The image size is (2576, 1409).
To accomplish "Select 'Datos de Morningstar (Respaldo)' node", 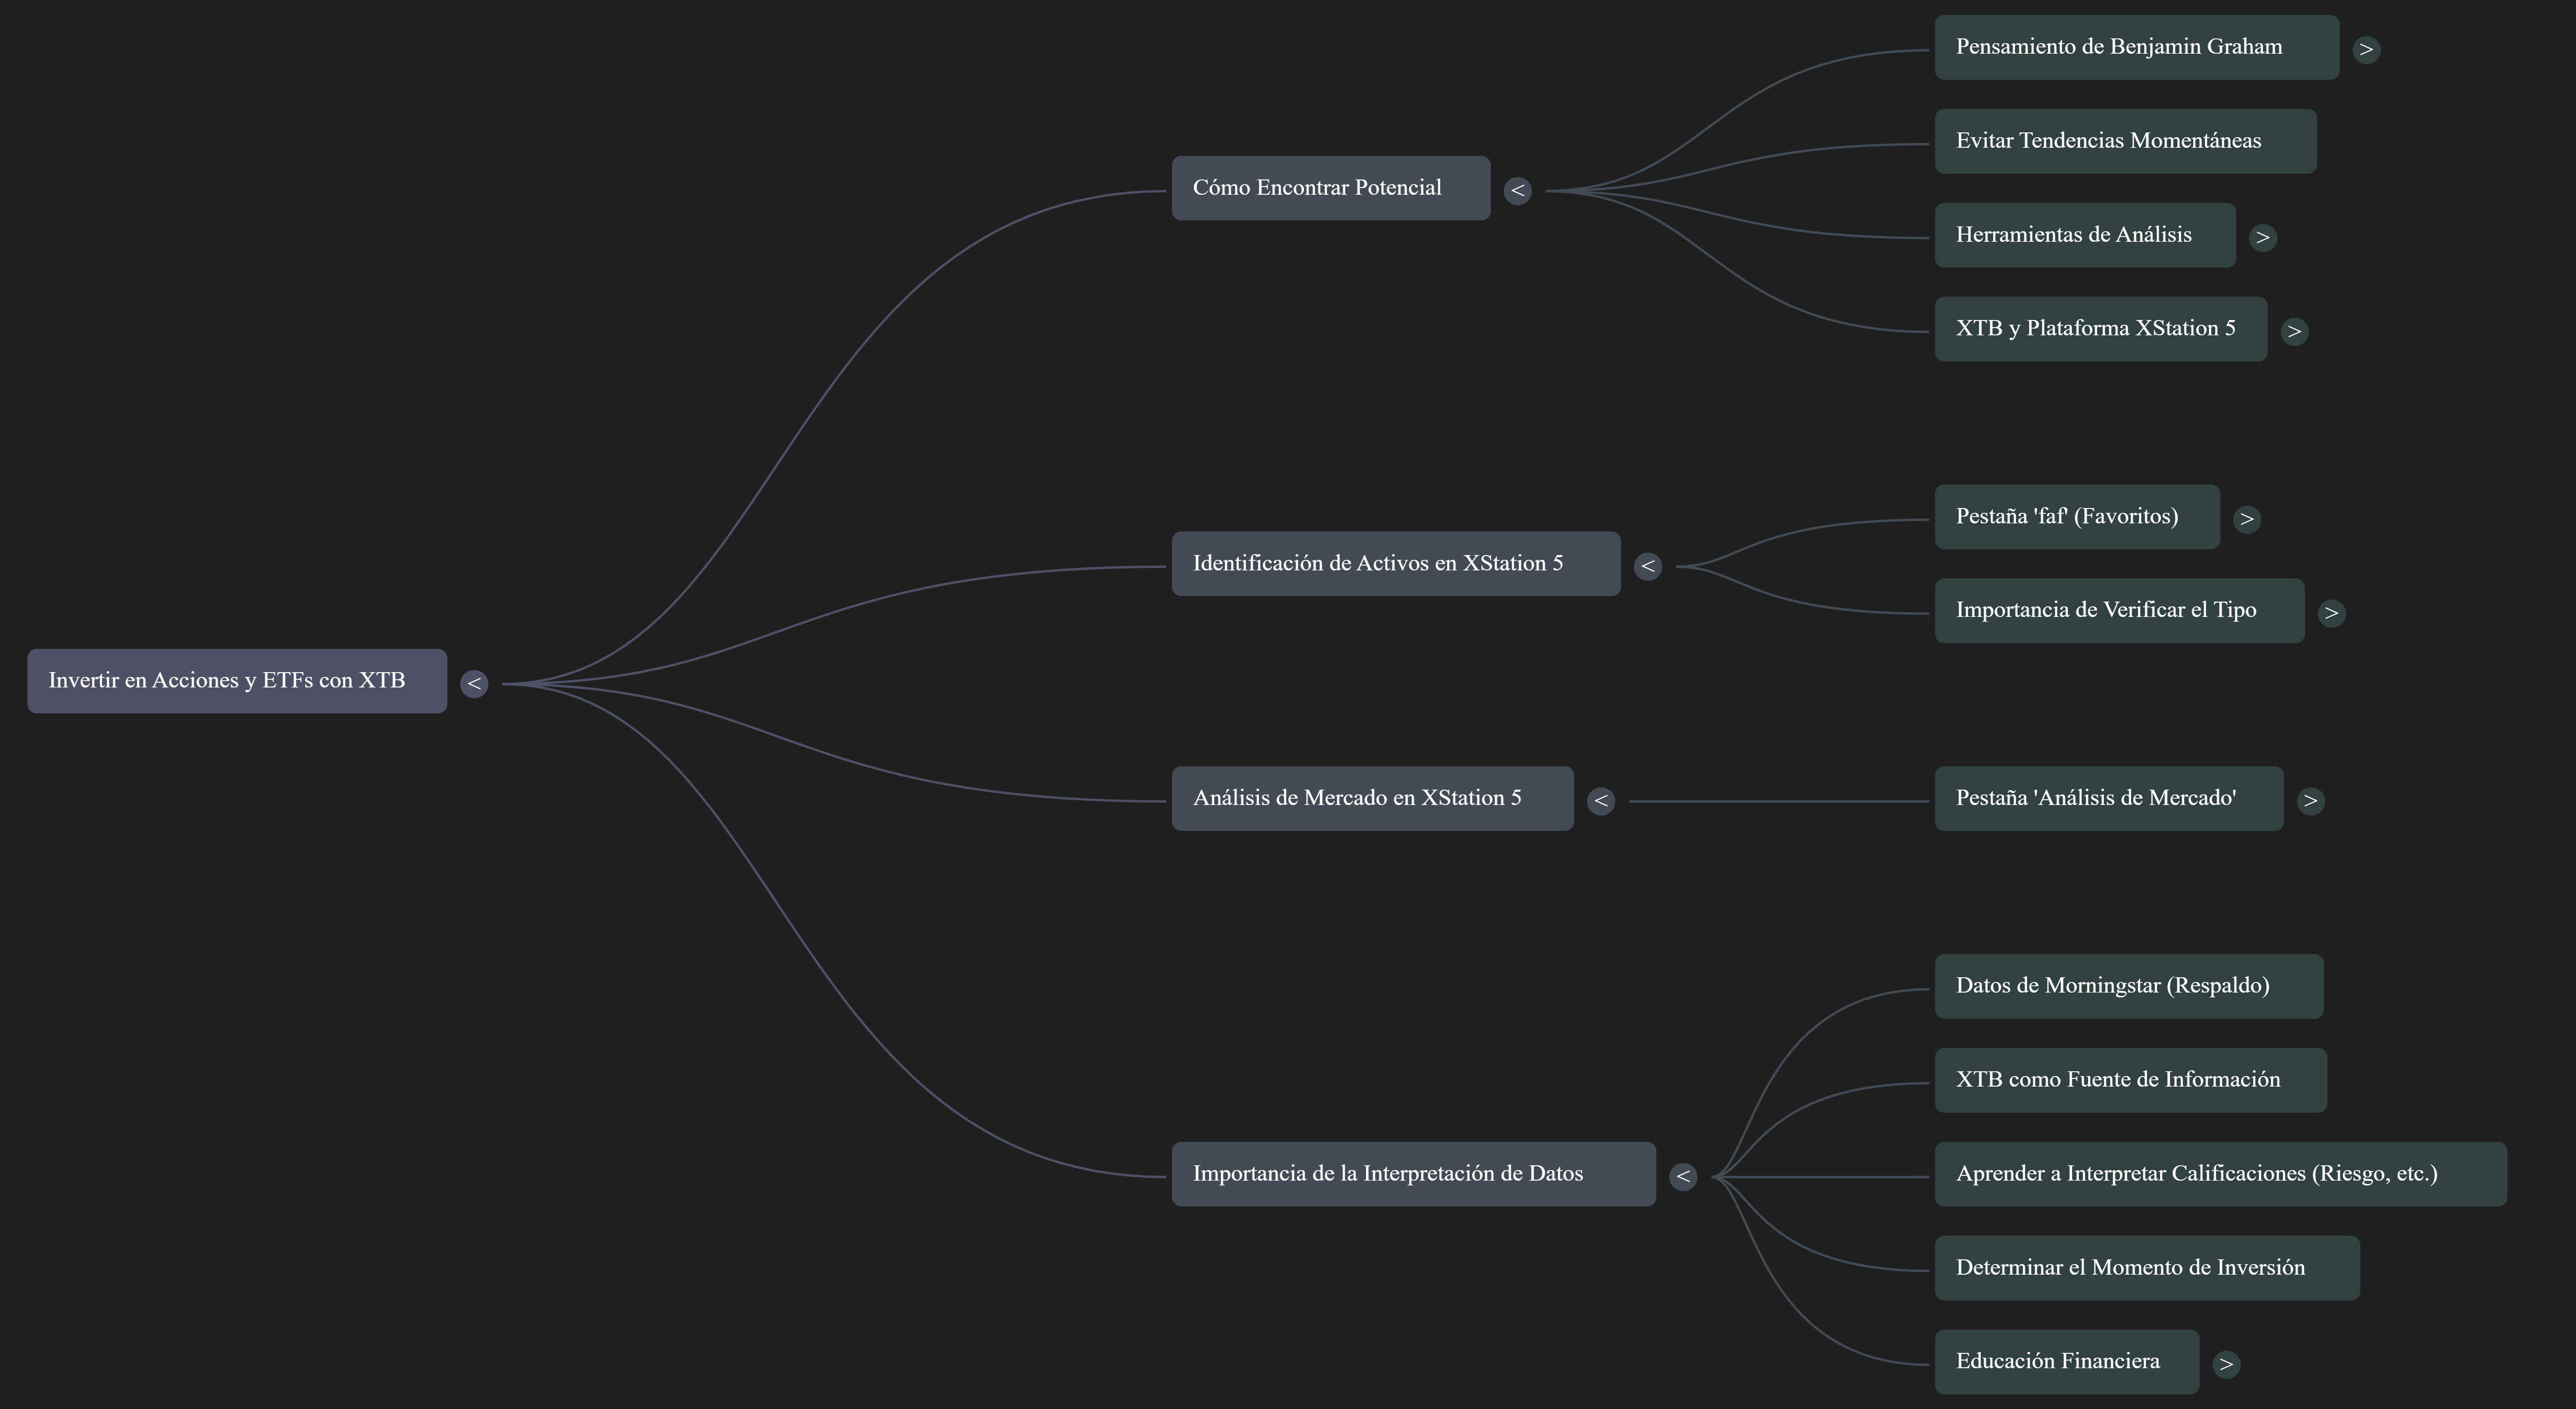I will pos(2128,986).
